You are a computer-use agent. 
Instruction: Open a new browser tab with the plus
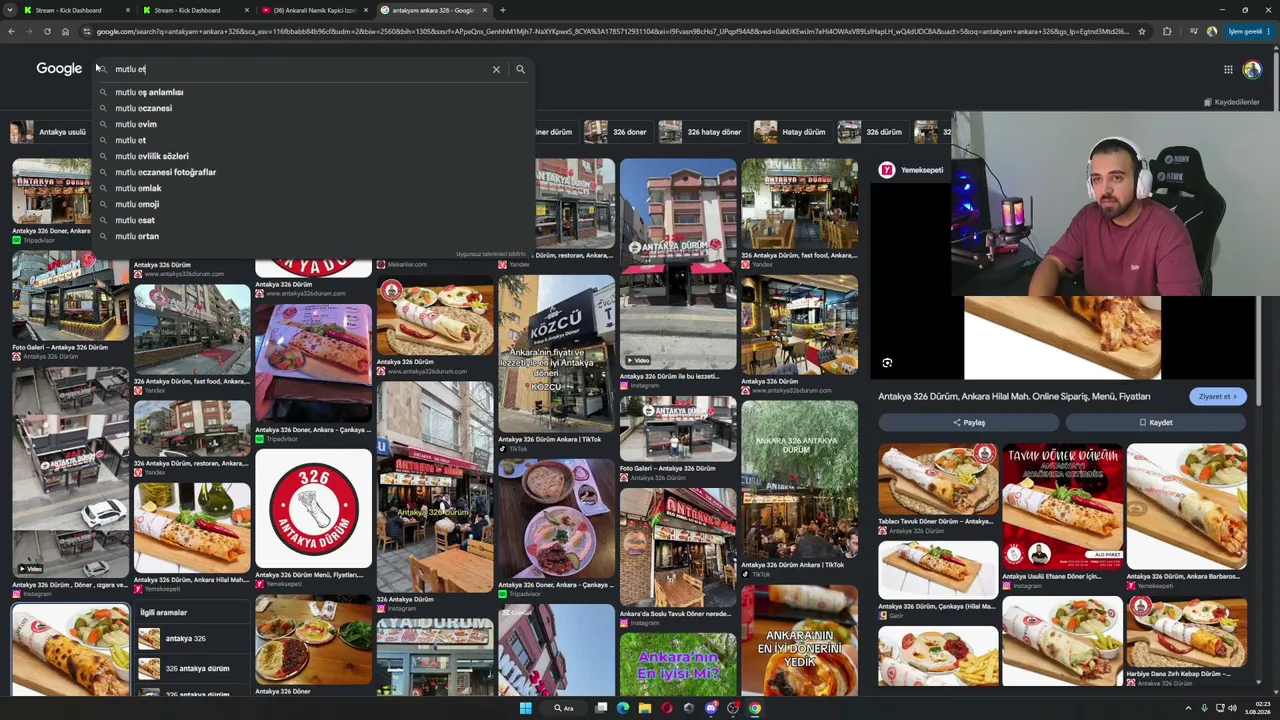(502, 10)
